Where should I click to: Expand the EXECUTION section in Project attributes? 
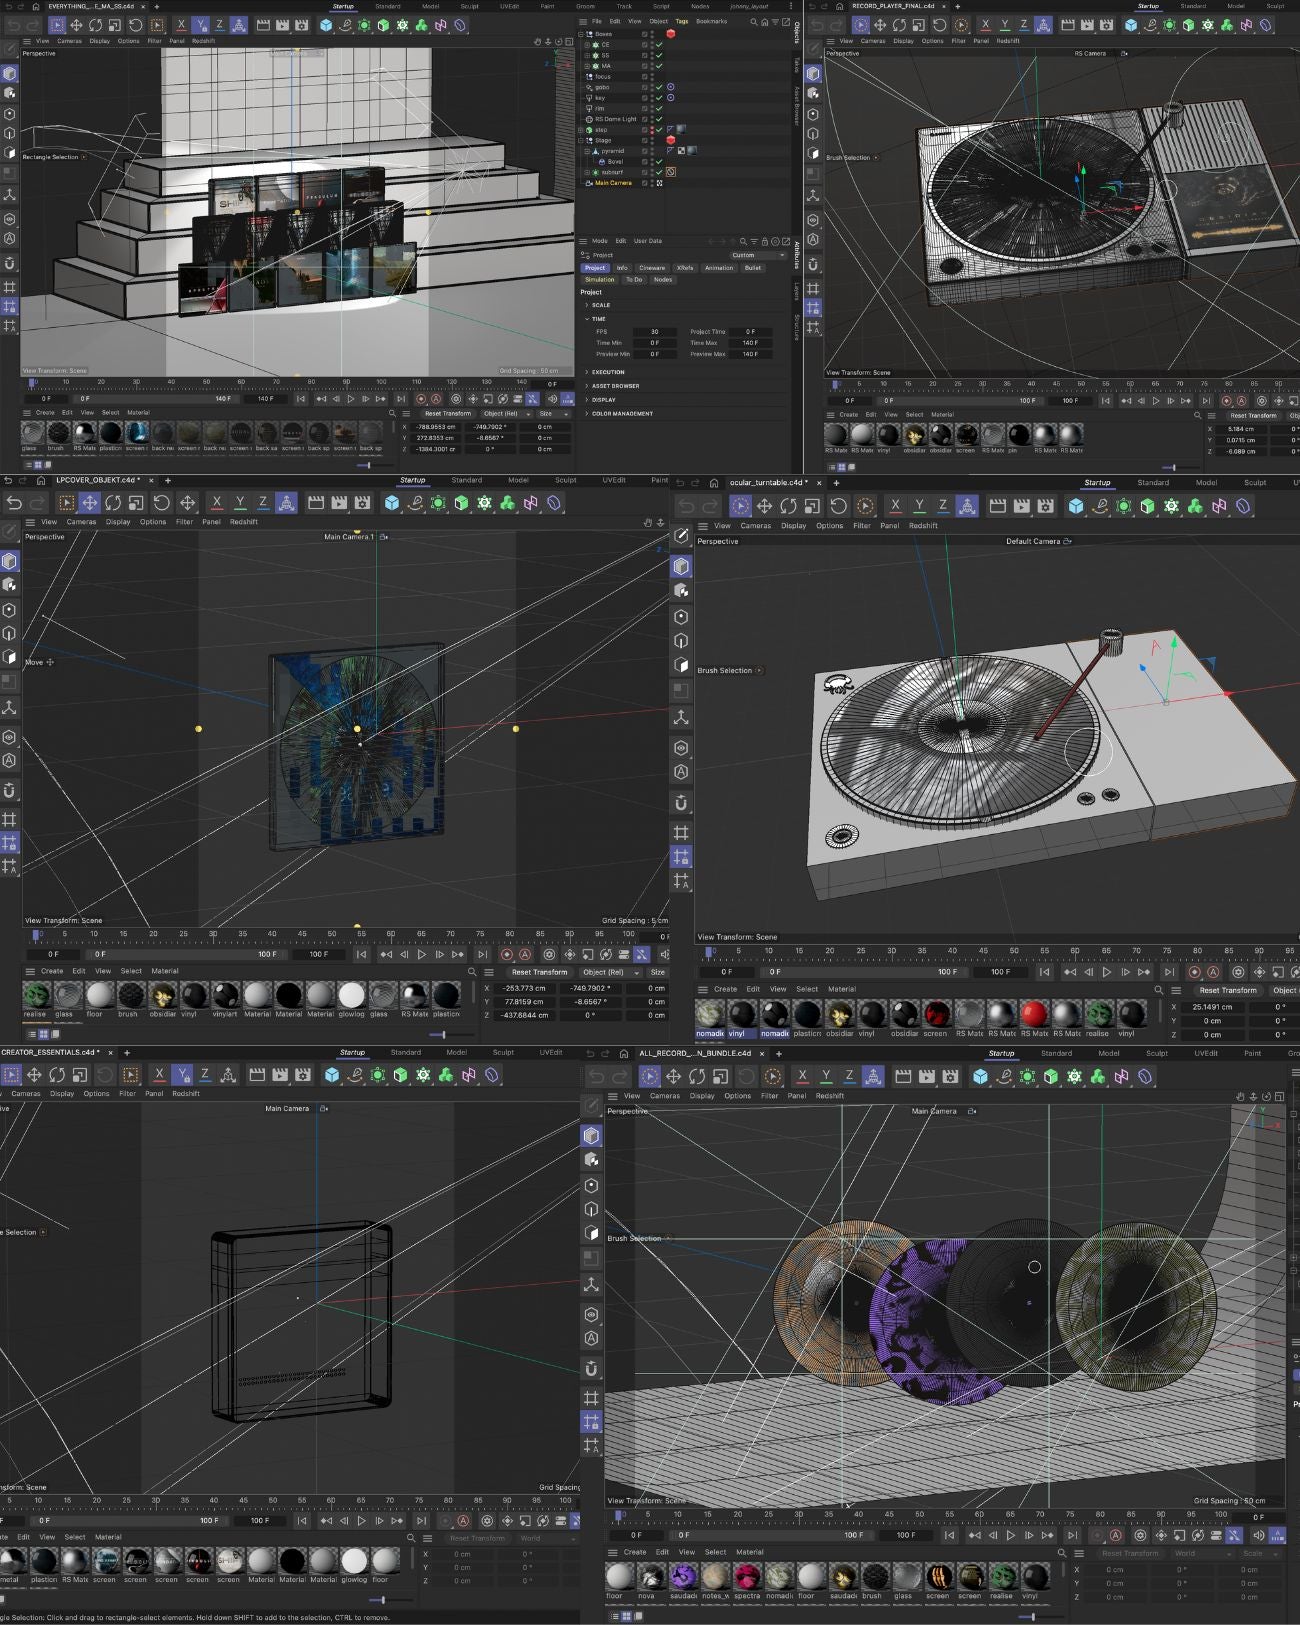[x=608, y=372]
